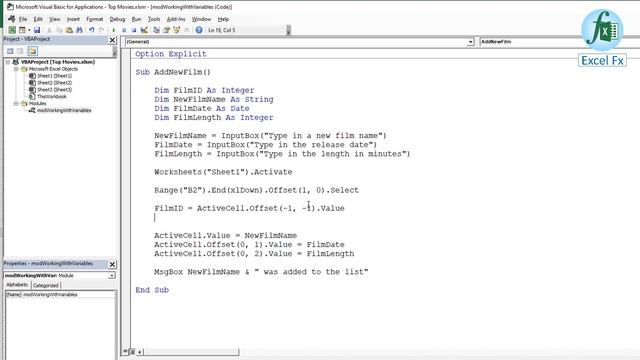Click Full Module View button at bottom
Image resolution: width=640 pixels, height=360 pixels.
click(132, 351)
